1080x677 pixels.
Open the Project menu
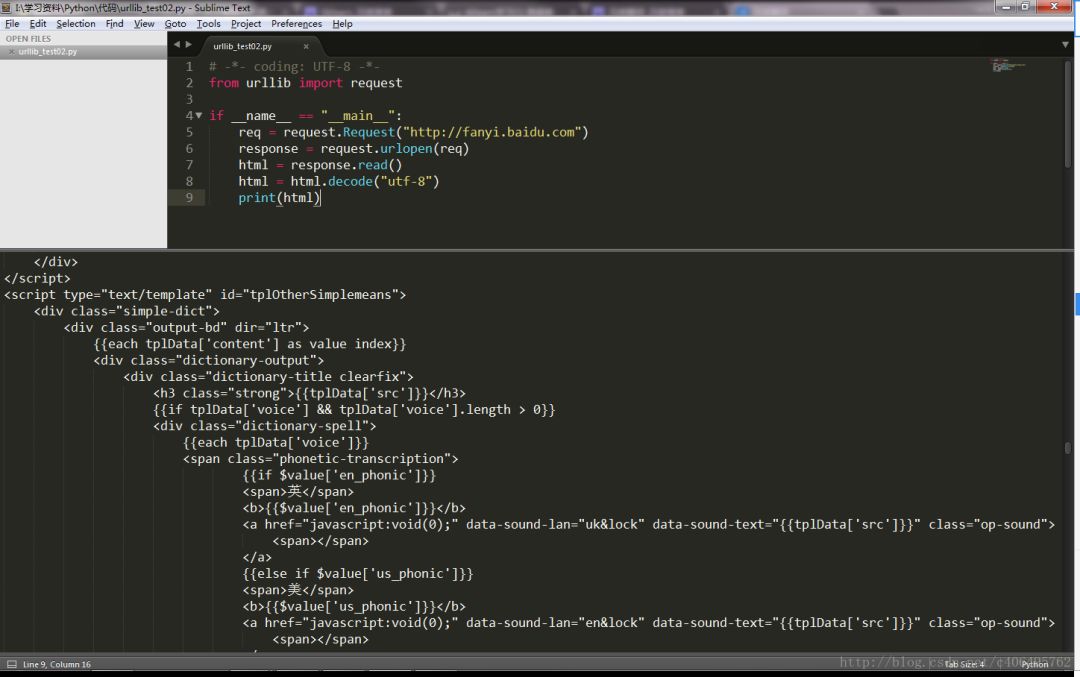246,23
